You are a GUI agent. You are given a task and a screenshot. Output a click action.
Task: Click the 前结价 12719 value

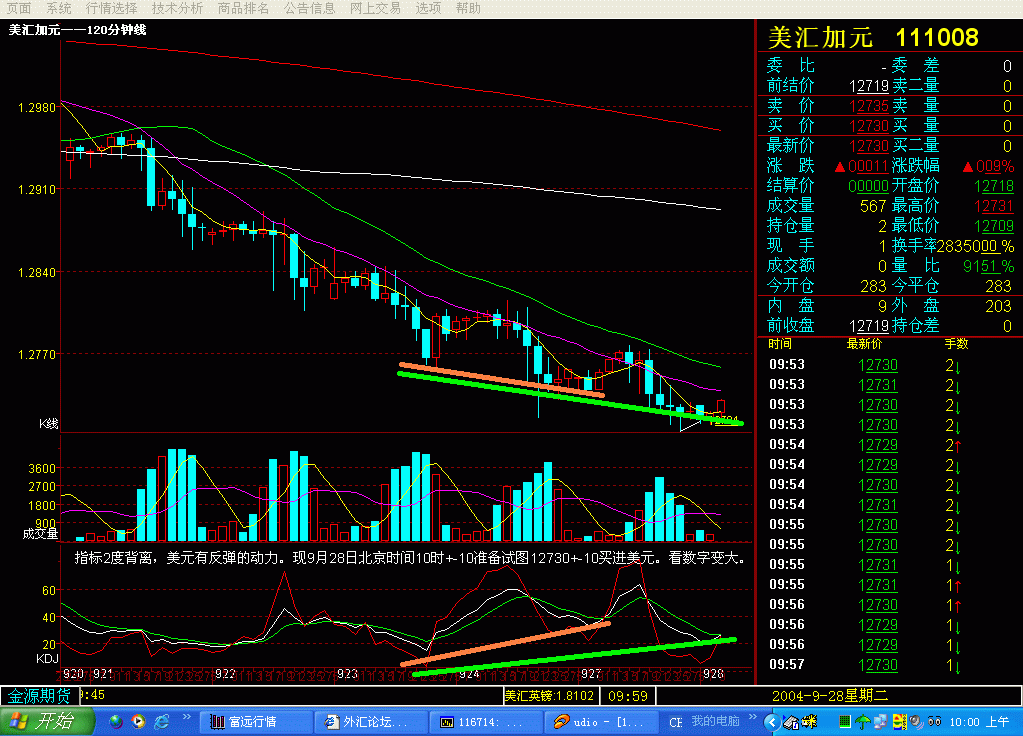pos(869,86)
